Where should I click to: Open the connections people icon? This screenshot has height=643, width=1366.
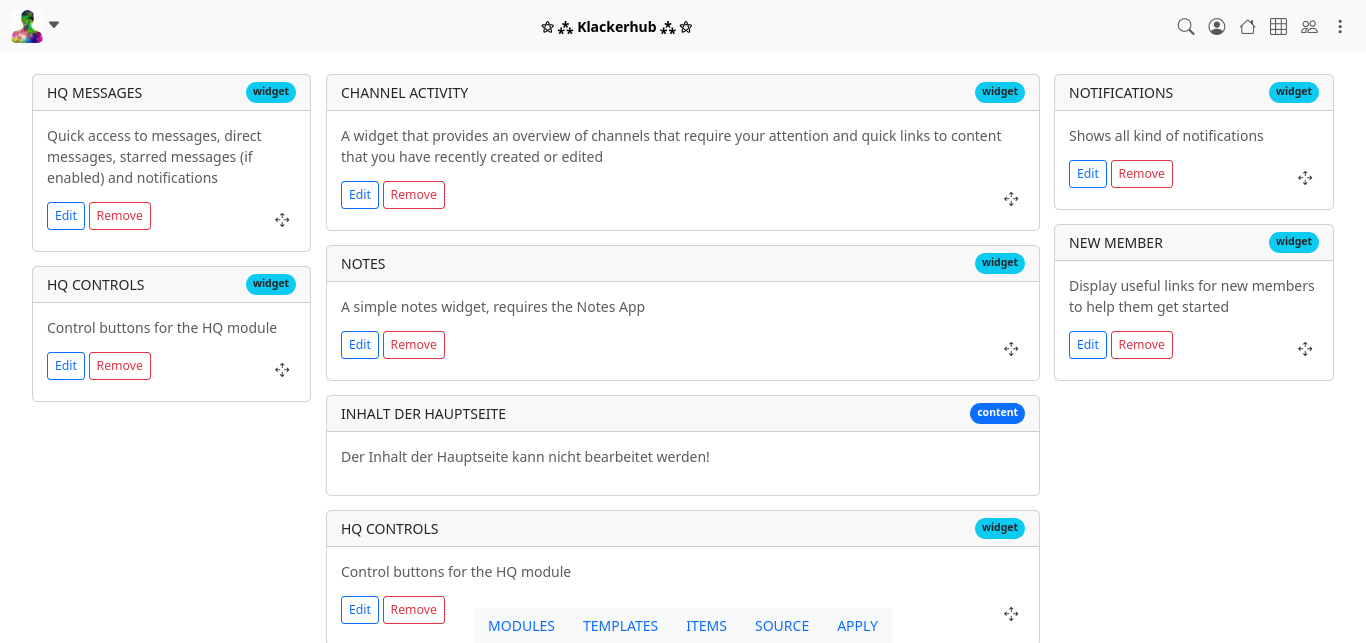(x=1309, y=27)
